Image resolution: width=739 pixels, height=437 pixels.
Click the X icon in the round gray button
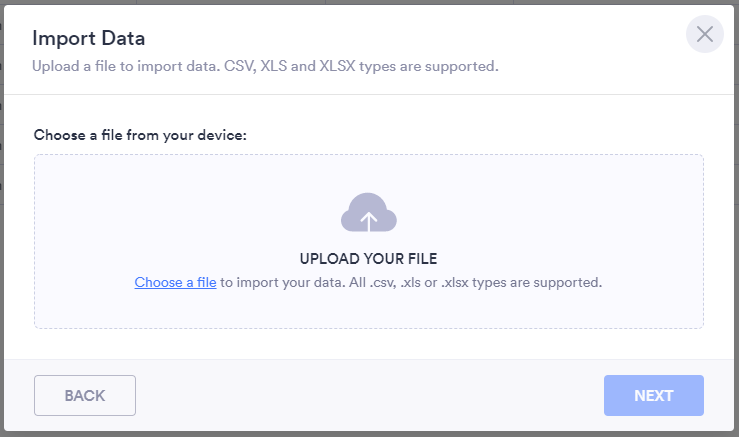(x=704, y=35)
